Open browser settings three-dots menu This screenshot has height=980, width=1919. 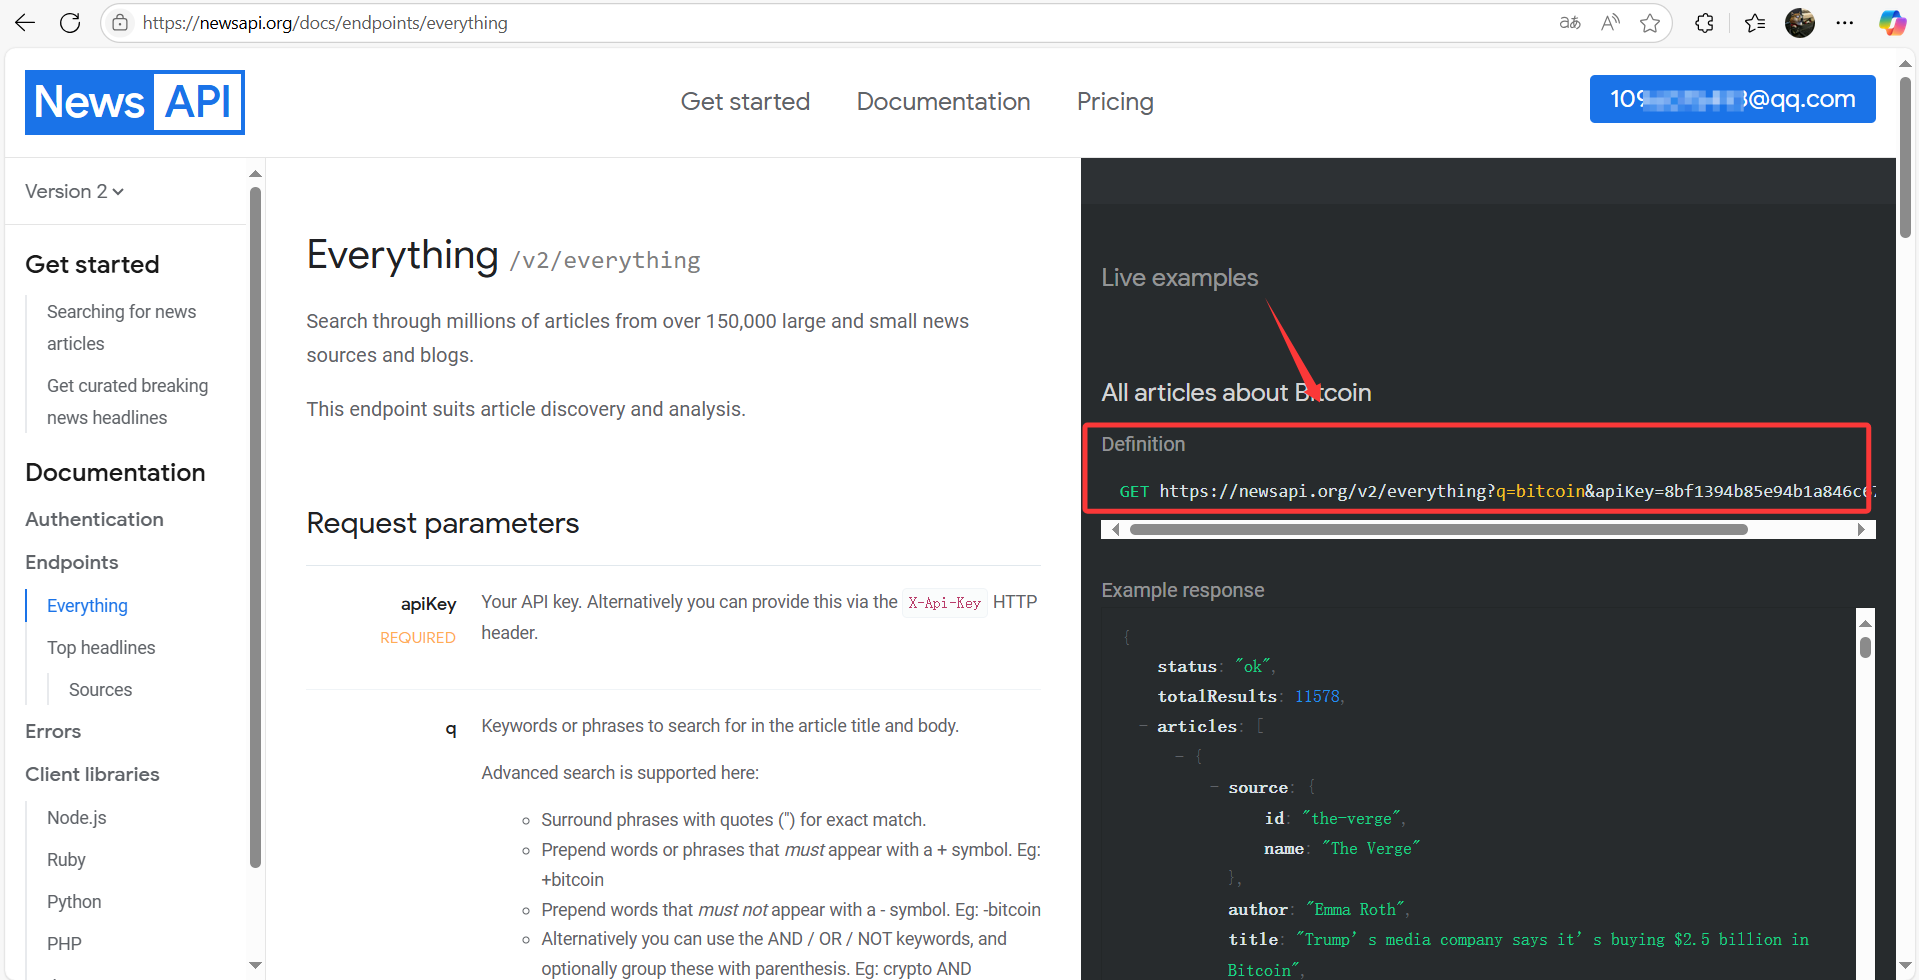[1845, 23]
